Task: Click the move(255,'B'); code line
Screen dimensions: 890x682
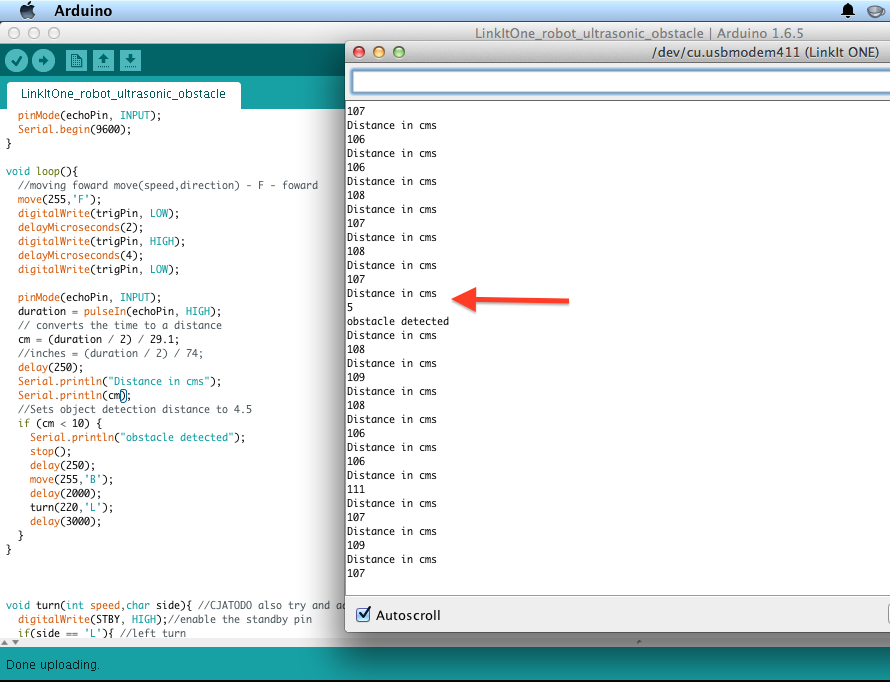Action: click(x=72, y=479)
